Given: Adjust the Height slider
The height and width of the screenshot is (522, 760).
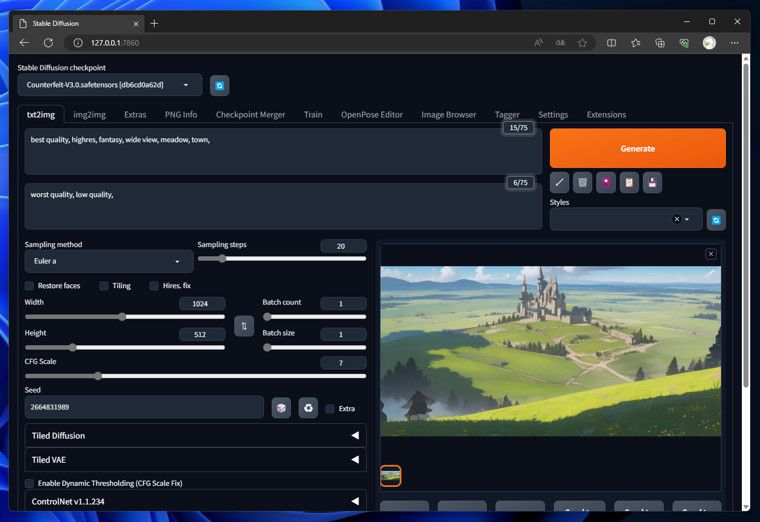Looking at the screenshot, I should tap(125, 348).
